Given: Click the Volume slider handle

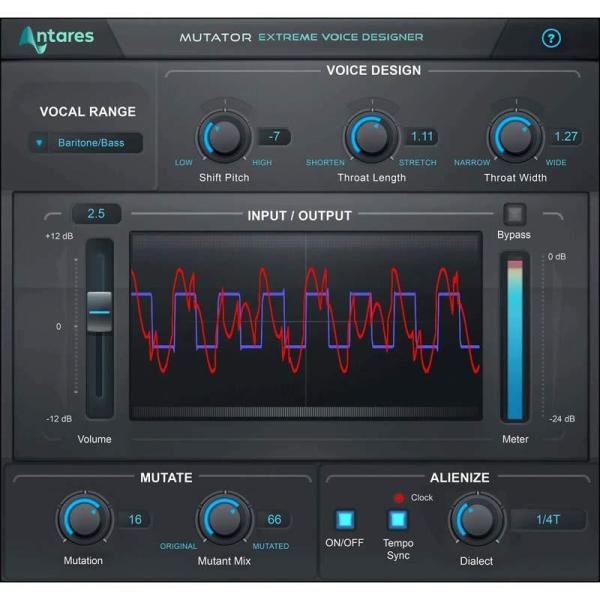Looking at the screenshot, I should 99,311.
